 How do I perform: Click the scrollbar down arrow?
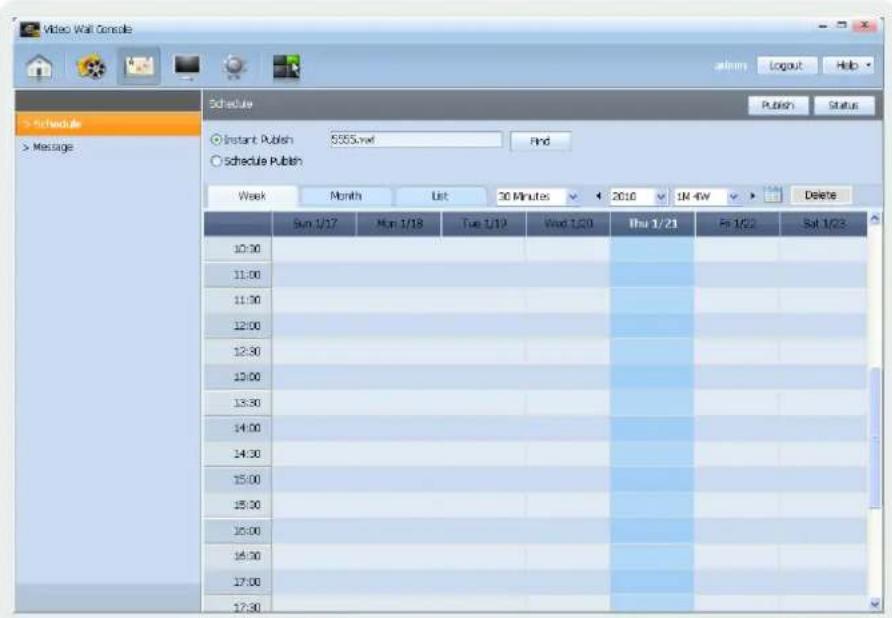pos(875,604)
